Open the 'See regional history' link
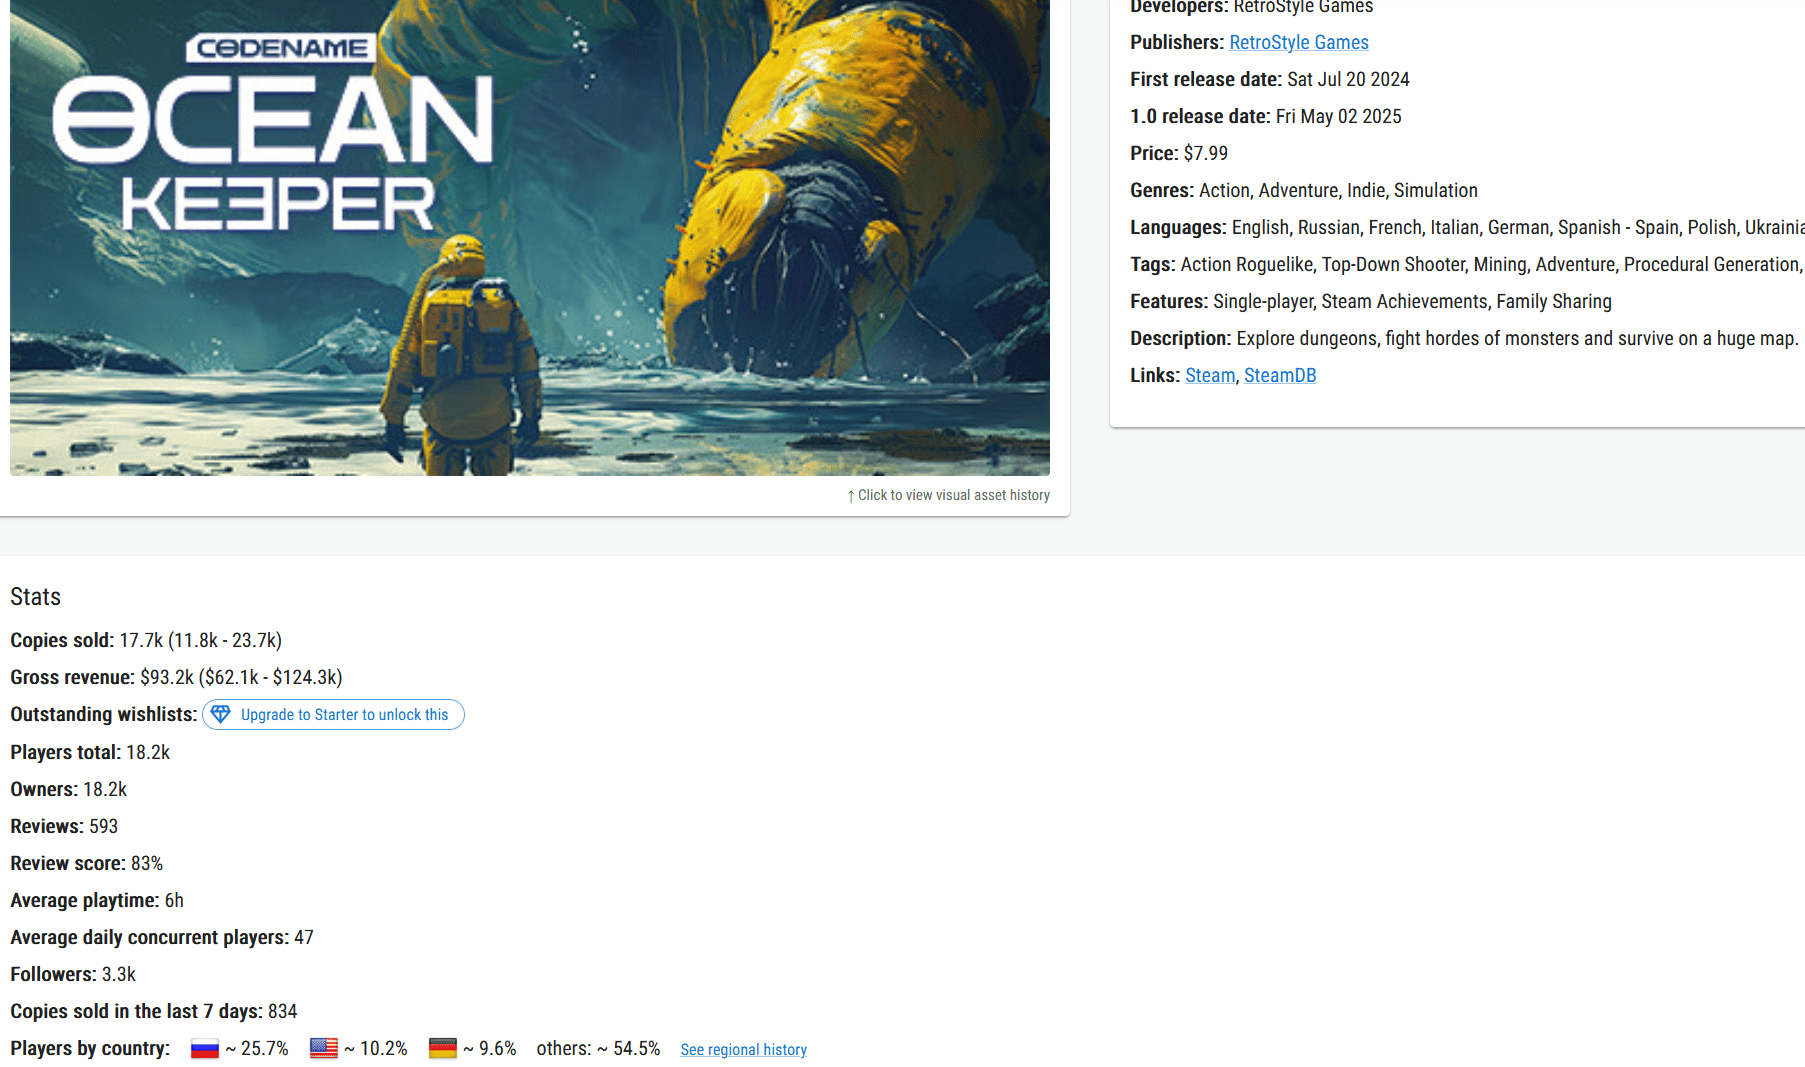Screen dimensions: 1805x1067 743,1049
